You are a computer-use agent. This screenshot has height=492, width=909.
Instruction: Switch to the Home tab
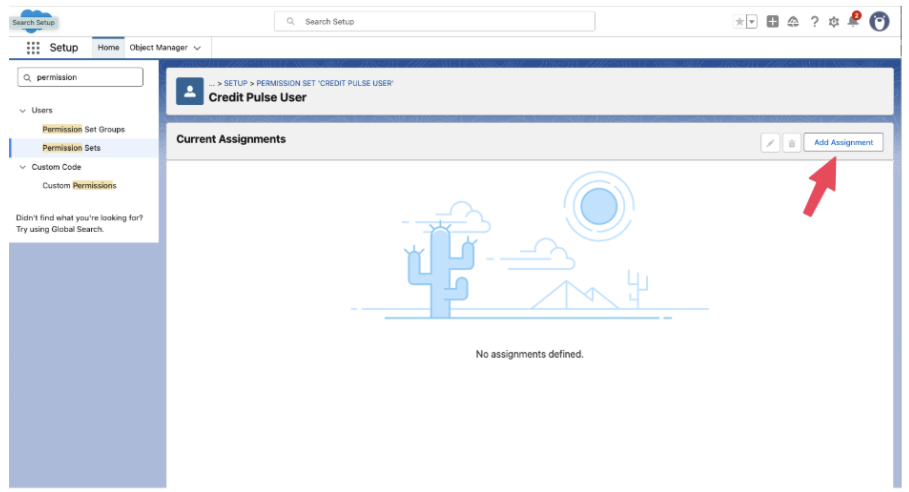point(108,48)
